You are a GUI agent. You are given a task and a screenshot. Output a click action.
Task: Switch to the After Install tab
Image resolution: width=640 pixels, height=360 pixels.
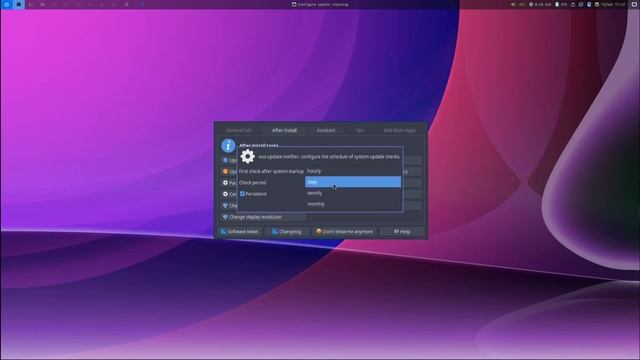[284, 130]
